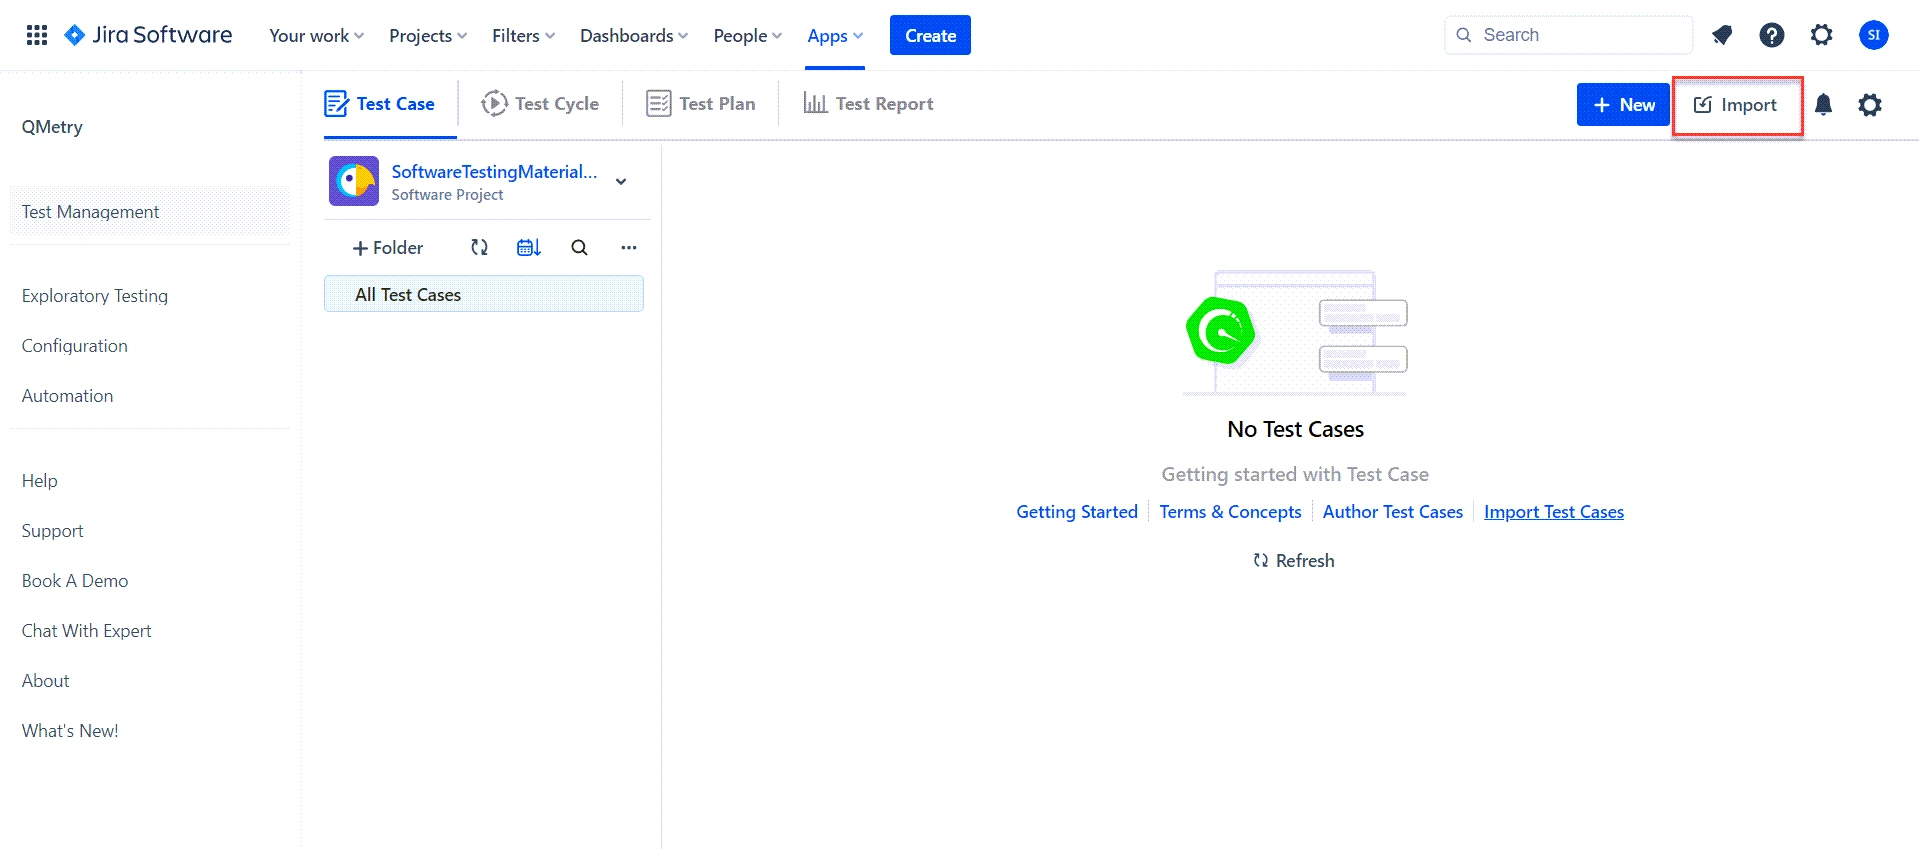Select the All Test Cases folder
This screenshot has width=1919, height=849.
coord(484,294)
